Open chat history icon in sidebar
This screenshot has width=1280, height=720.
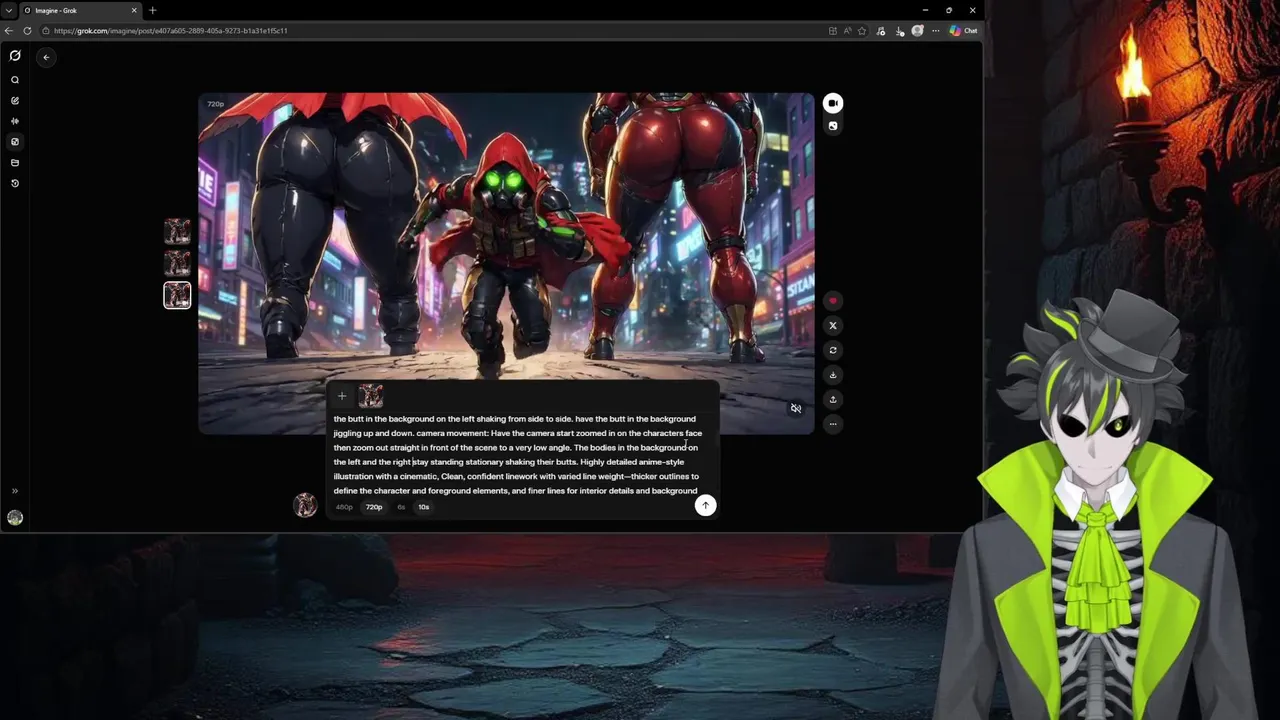click(15, 183)
